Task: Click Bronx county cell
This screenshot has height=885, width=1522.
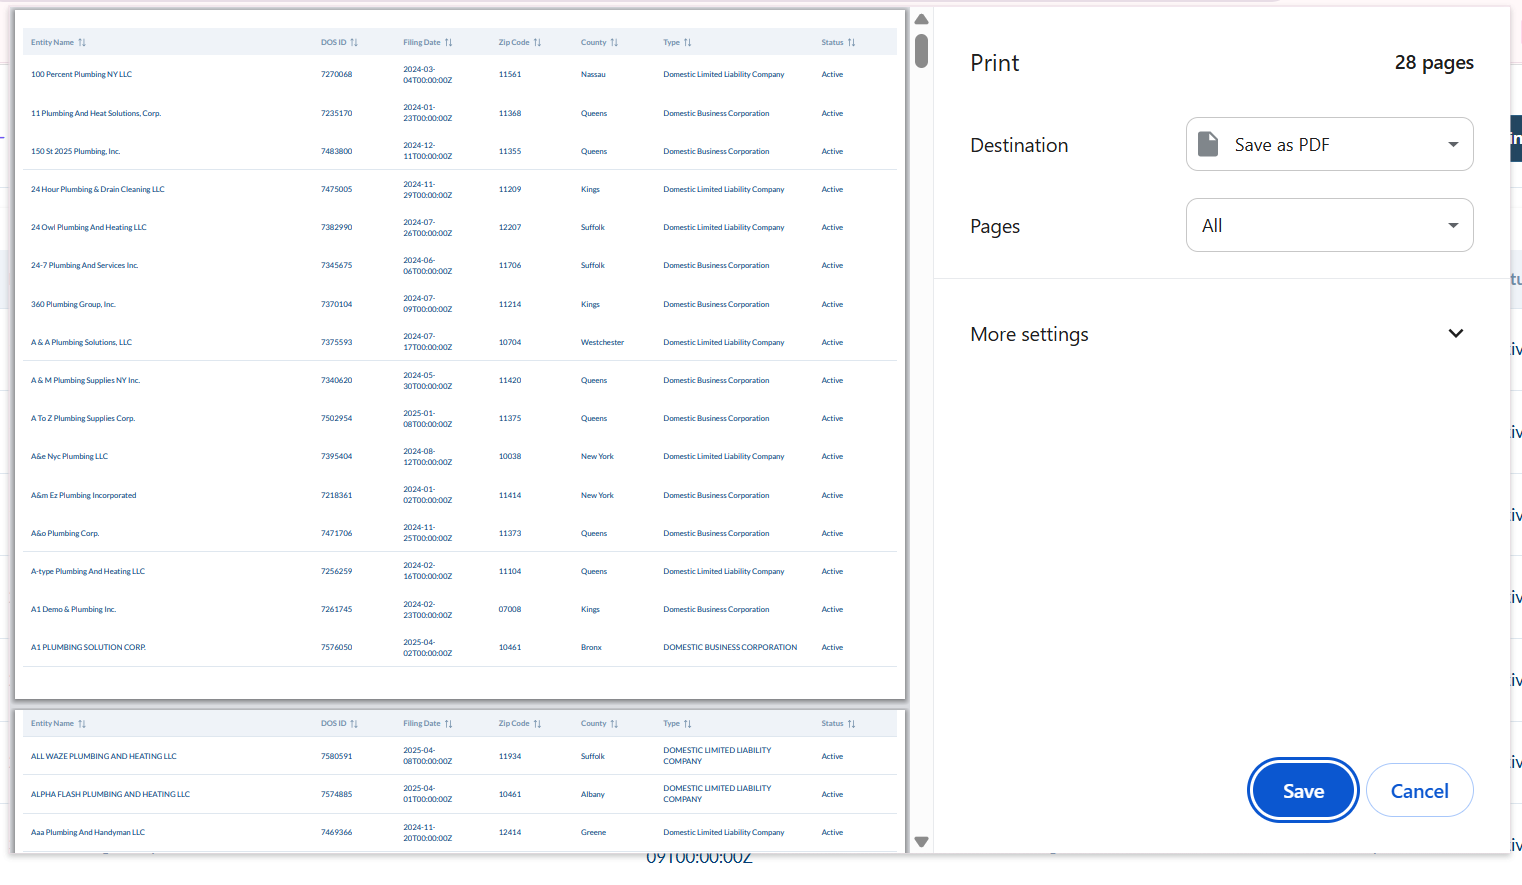Action: point(591,647)
